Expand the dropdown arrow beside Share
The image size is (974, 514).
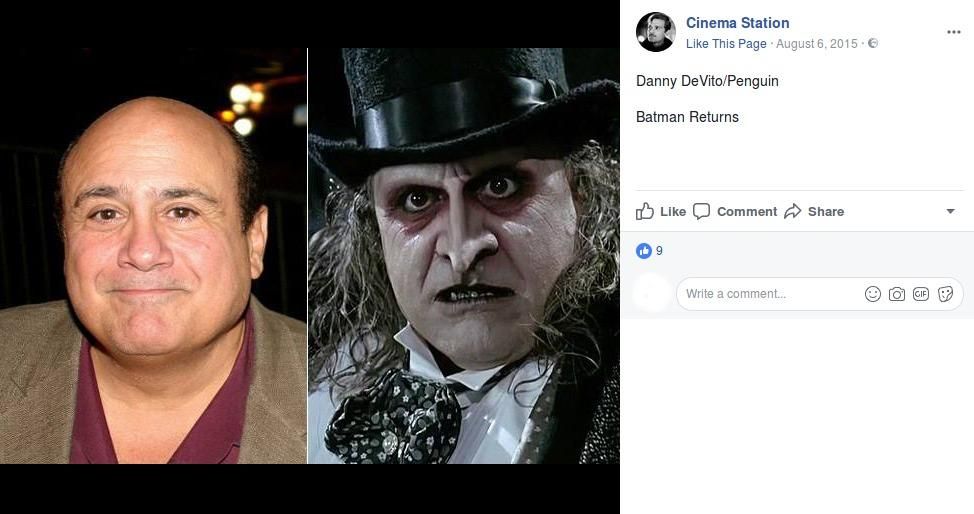click(950, 211)
